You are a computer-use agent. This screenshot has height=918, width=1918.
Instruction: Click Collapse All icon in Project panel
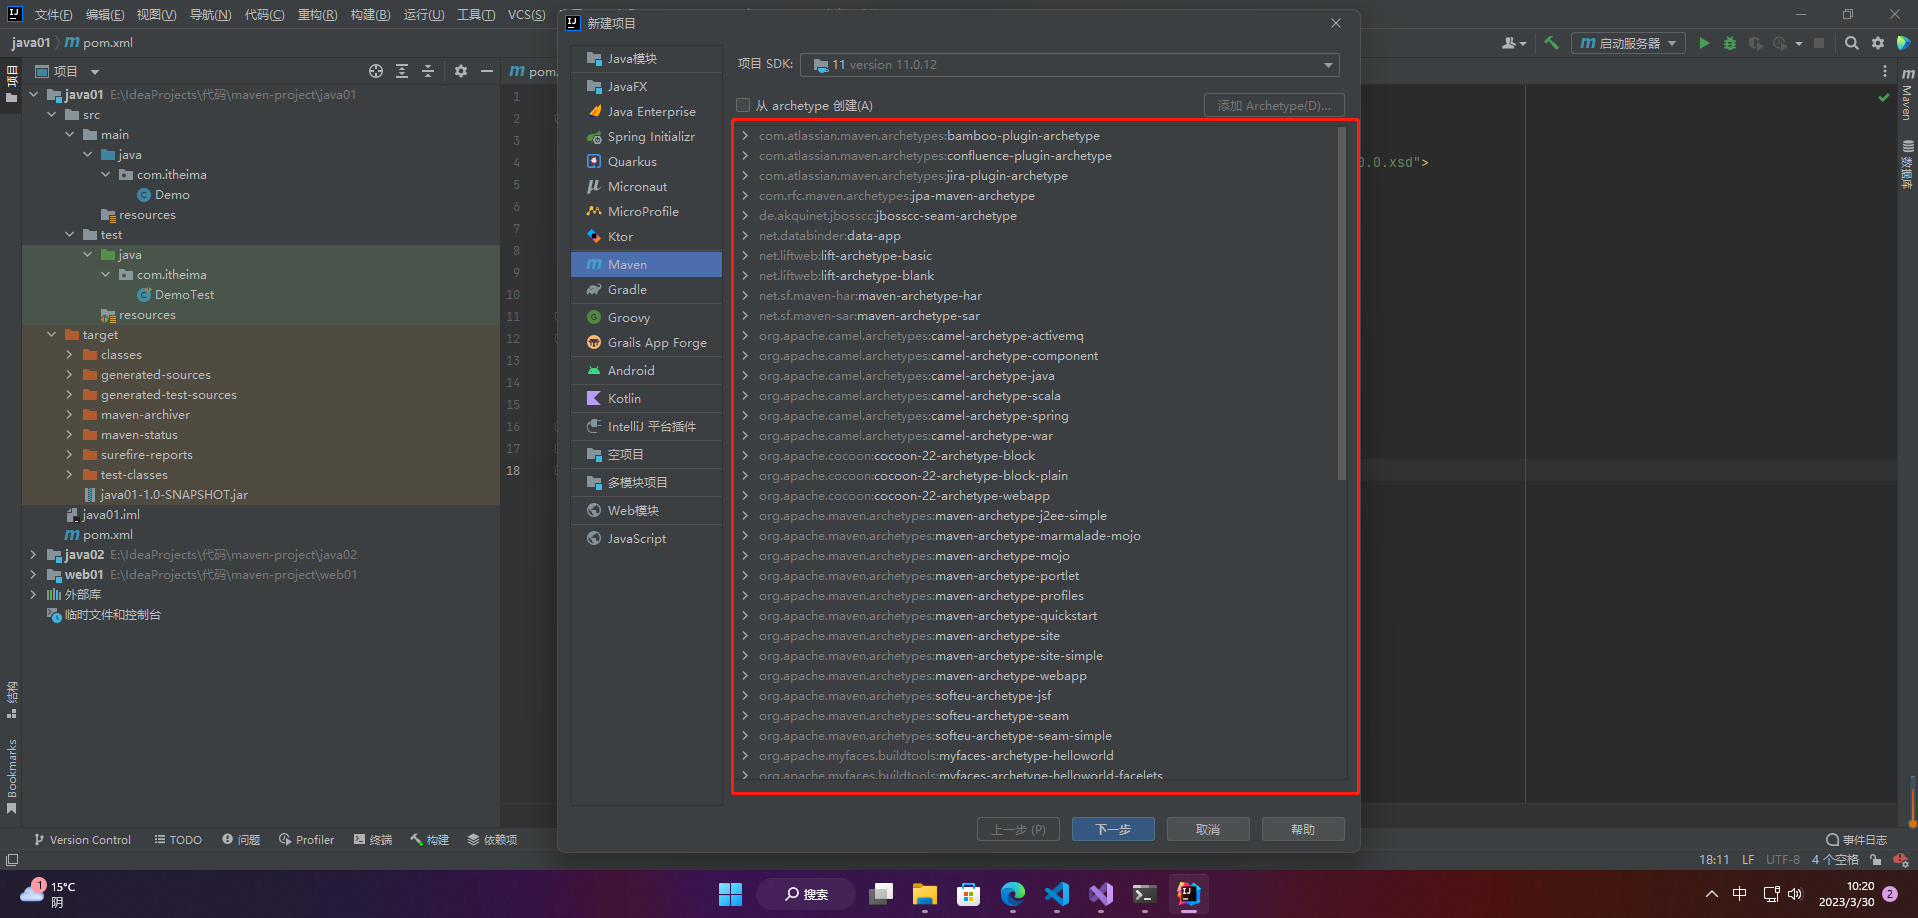click(x=428, y=71)
